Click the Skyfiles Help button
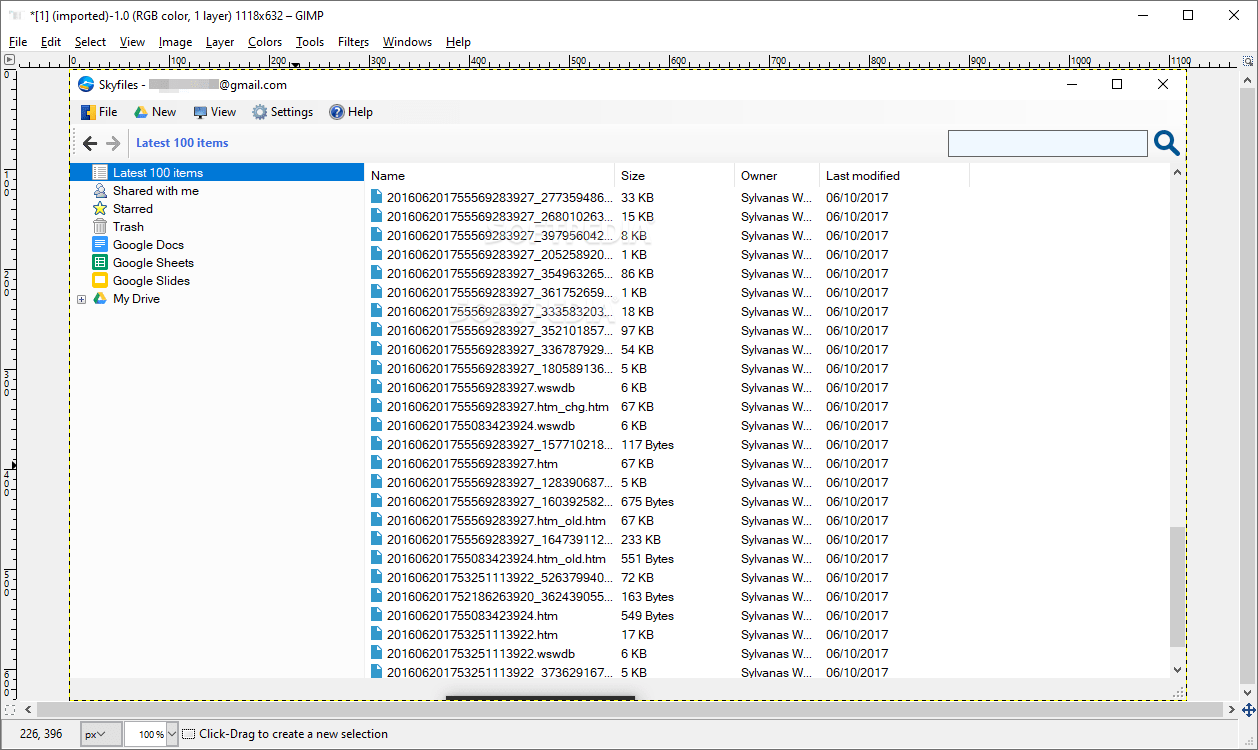This screenshot has height=750, width=1258. [x=351, y=112]
